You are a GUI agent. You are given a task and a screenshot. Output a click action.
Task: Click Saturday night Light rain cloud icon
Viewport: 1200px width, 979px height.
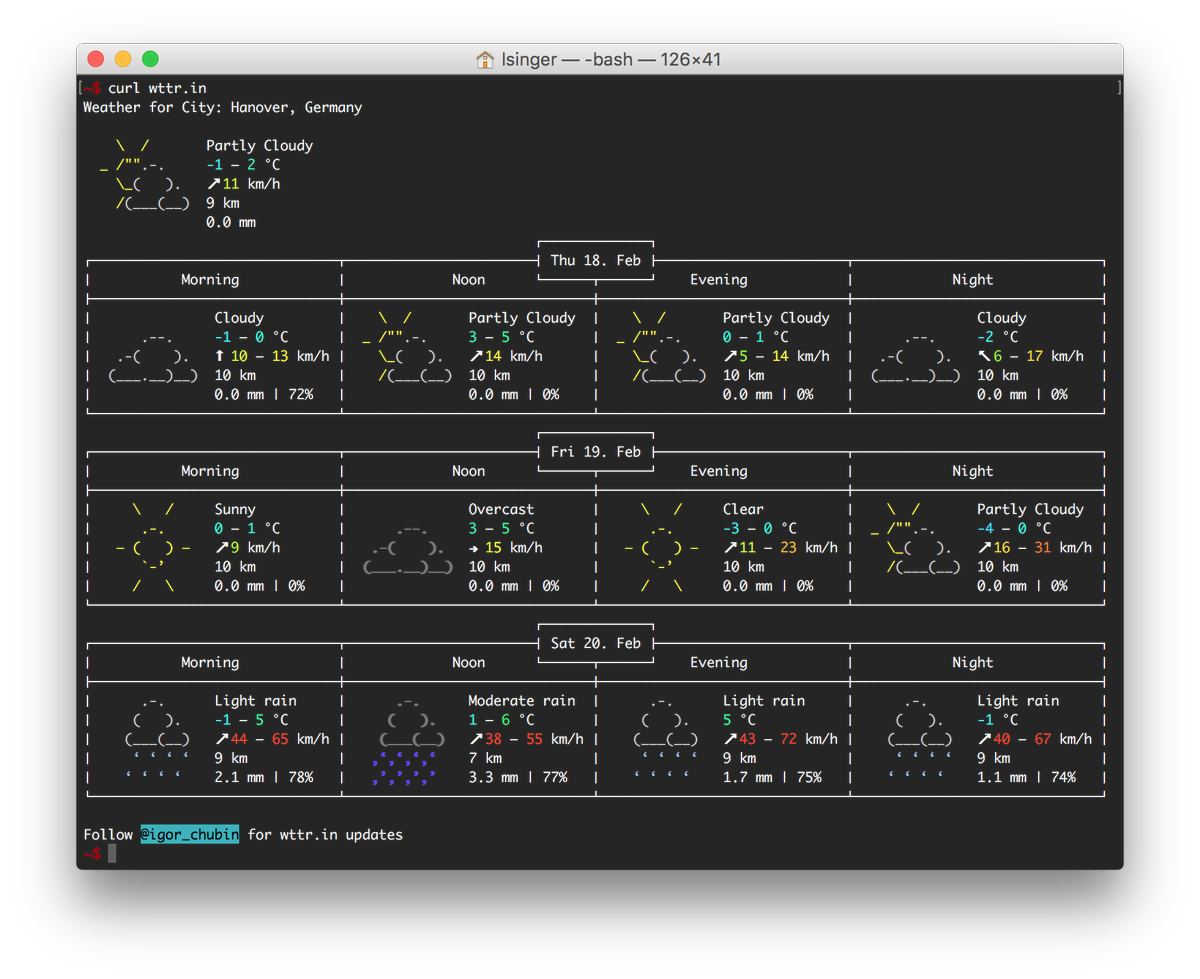coord(920,739)
